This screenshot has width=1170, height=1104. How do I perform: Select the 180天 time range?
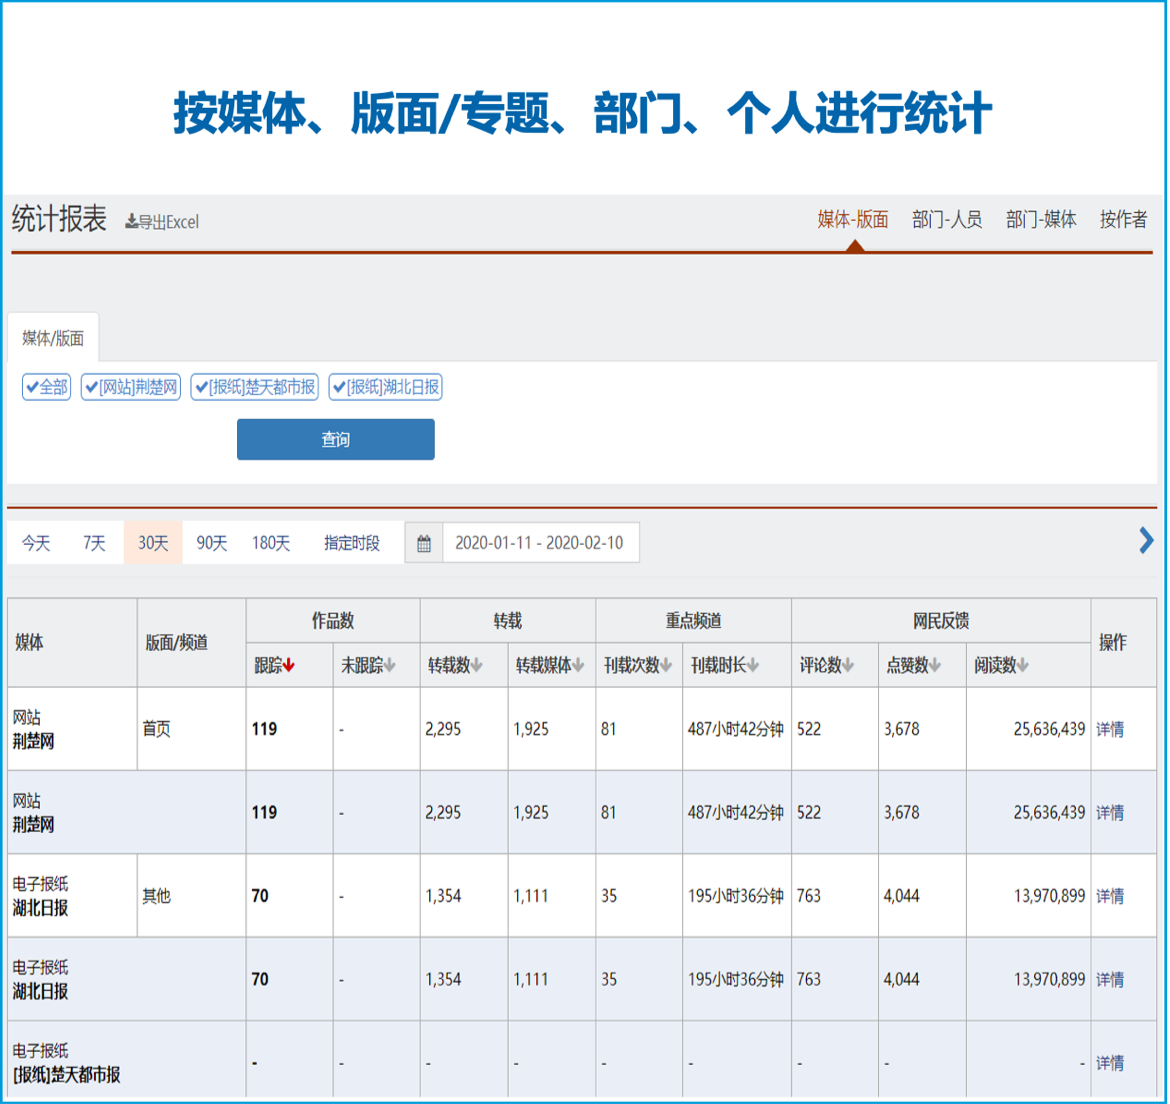tap(271, 543)
